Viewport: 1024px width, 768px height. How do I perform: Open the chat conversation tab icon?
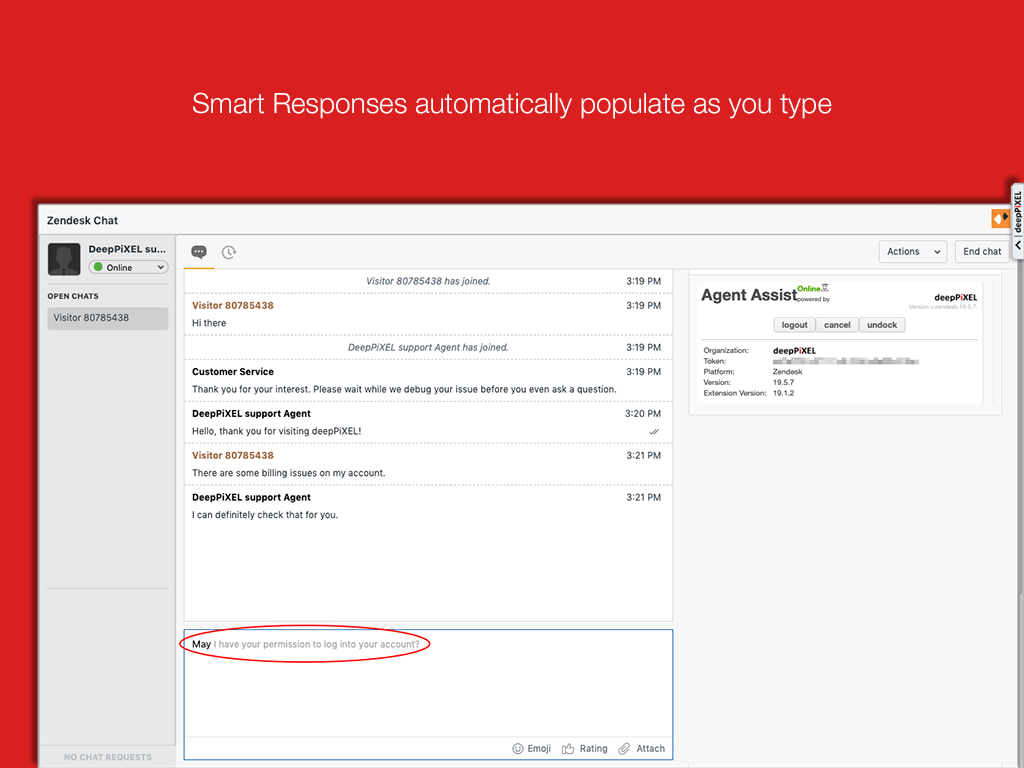click(199, 252)
